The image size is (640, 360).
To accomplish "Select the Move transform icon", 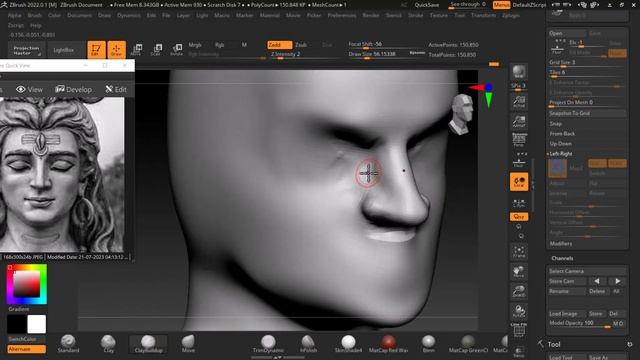I will pos(136,50).
